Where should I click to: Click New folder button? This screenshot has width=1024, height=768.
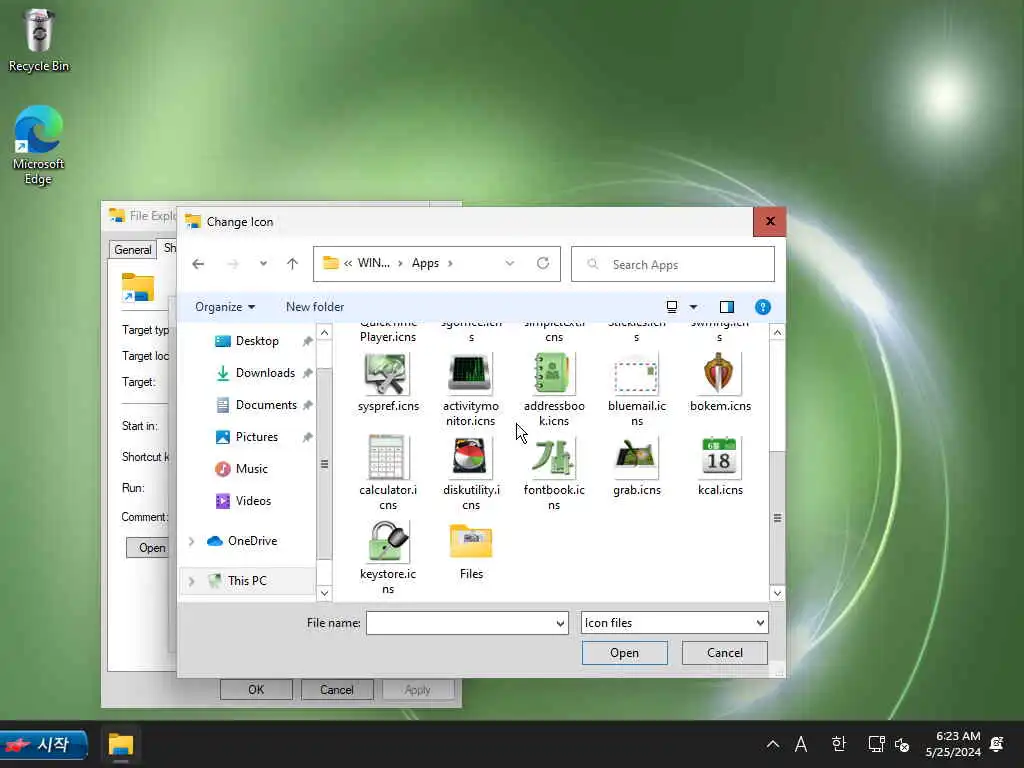pyautogui.click(x=315, y=307)
